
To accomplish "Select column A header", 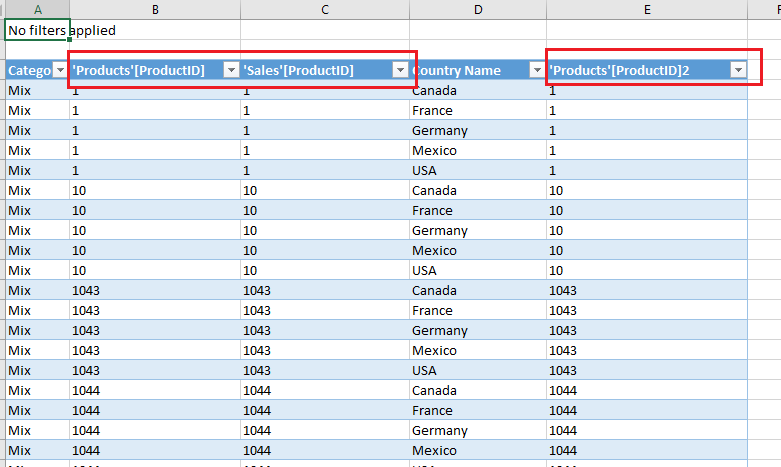I will (37, 9).
